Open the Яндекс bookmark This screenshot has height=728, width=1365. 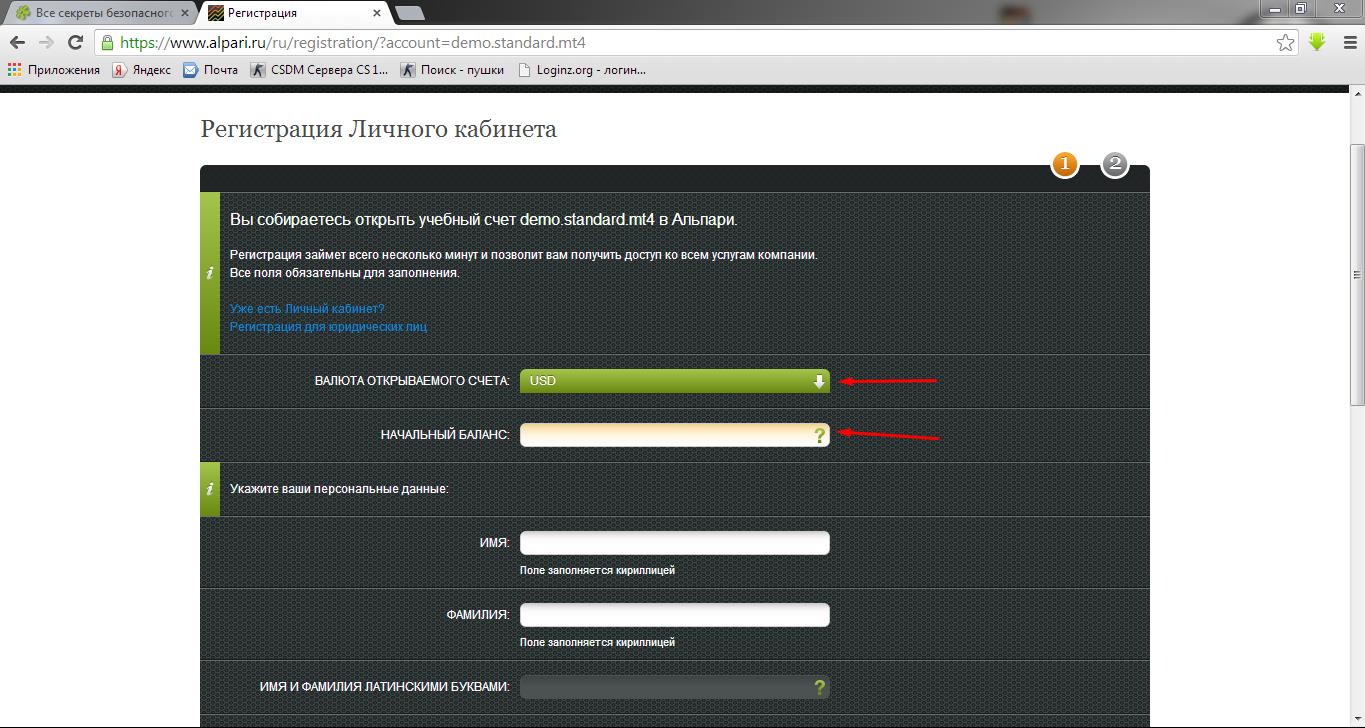pos(141,70)
